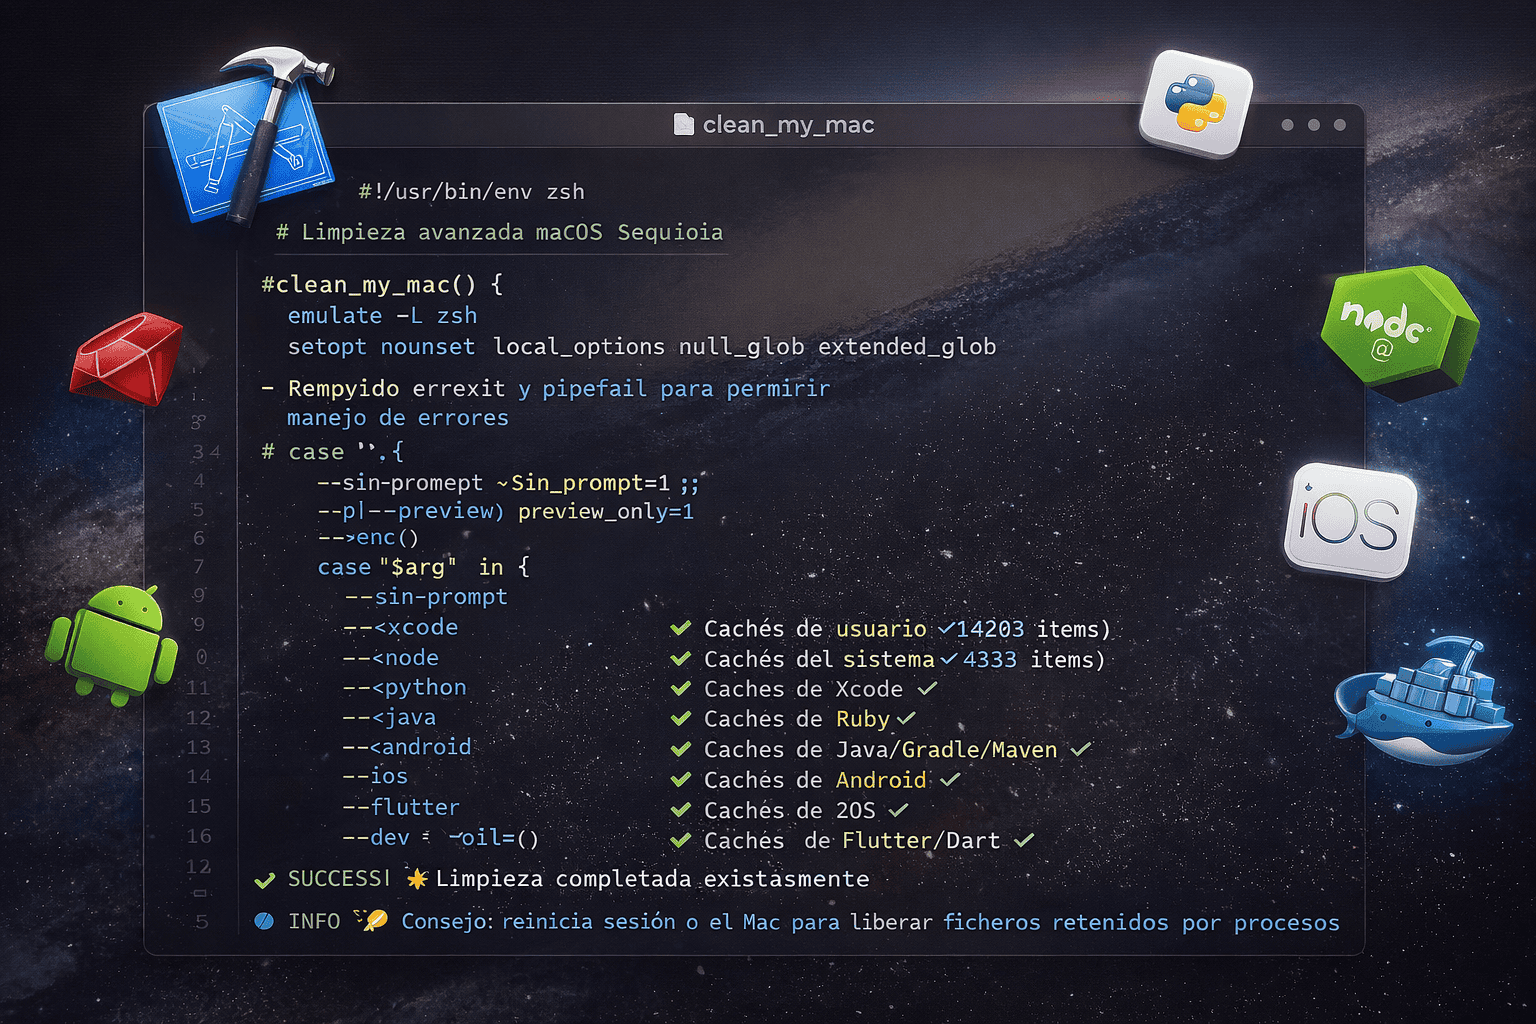Click the Limpieza completada existasmente message
This screenshot has height=1024, width=1536.
click(x=652, y=879)
